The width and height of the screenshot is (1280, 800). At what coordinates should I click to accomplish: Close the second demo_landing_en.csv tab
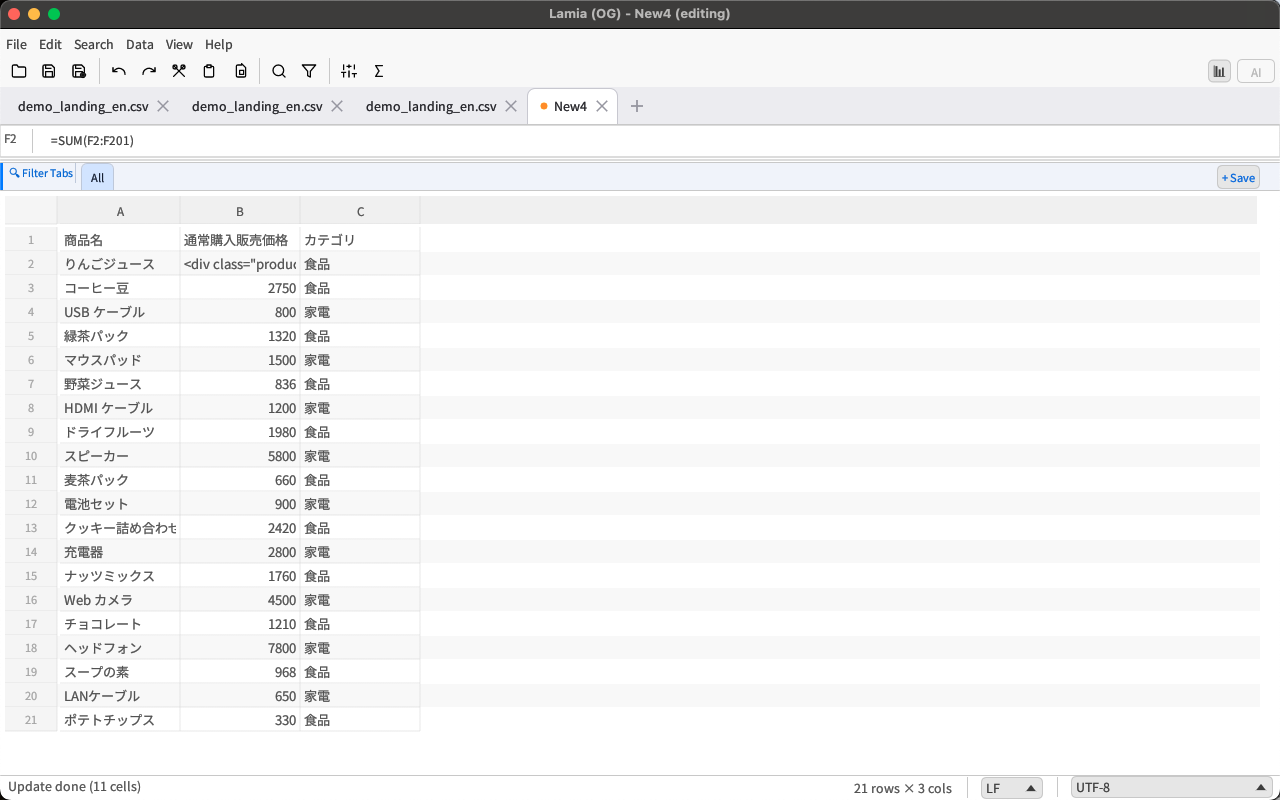click(337, 106)
